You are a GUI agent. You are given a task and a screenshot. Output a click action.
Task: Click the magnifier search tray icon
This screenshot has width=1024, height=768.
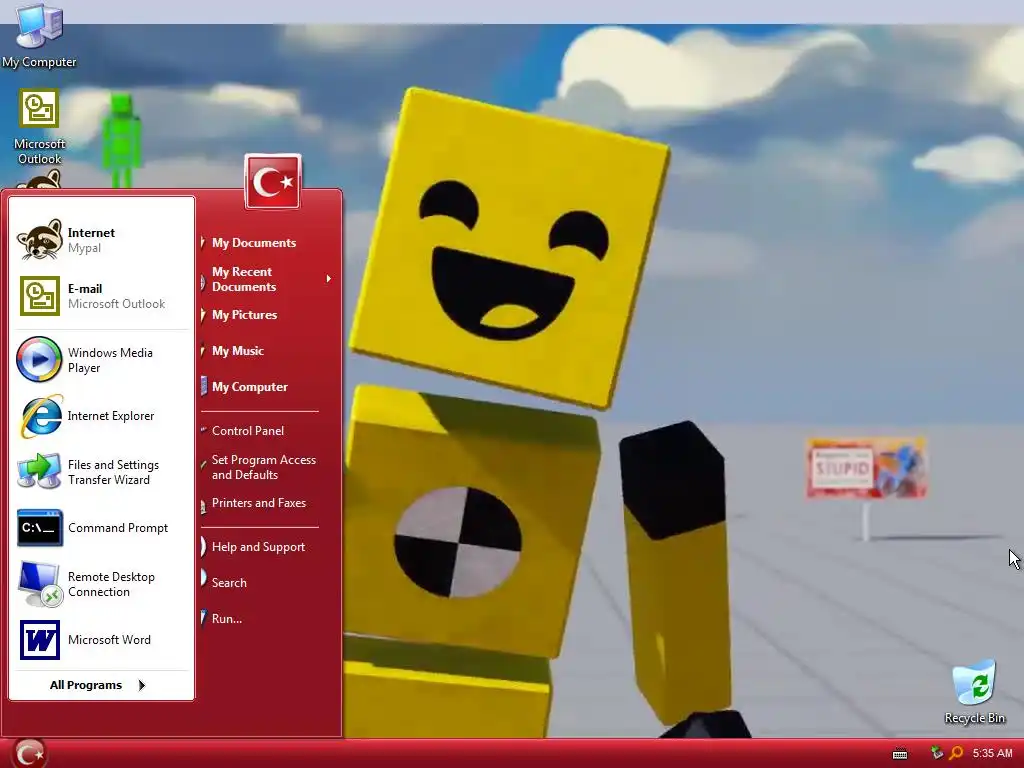click(x=957, y=753)
